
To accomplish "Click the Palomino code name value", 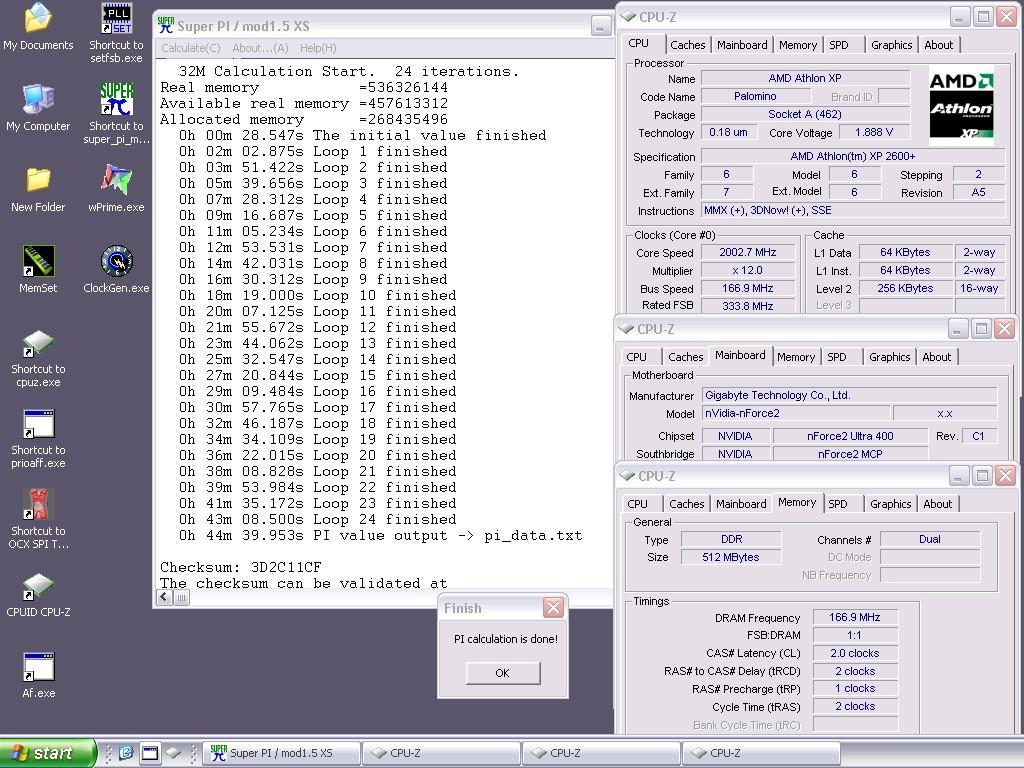I will pyautogui.click(x=755, y=96).
